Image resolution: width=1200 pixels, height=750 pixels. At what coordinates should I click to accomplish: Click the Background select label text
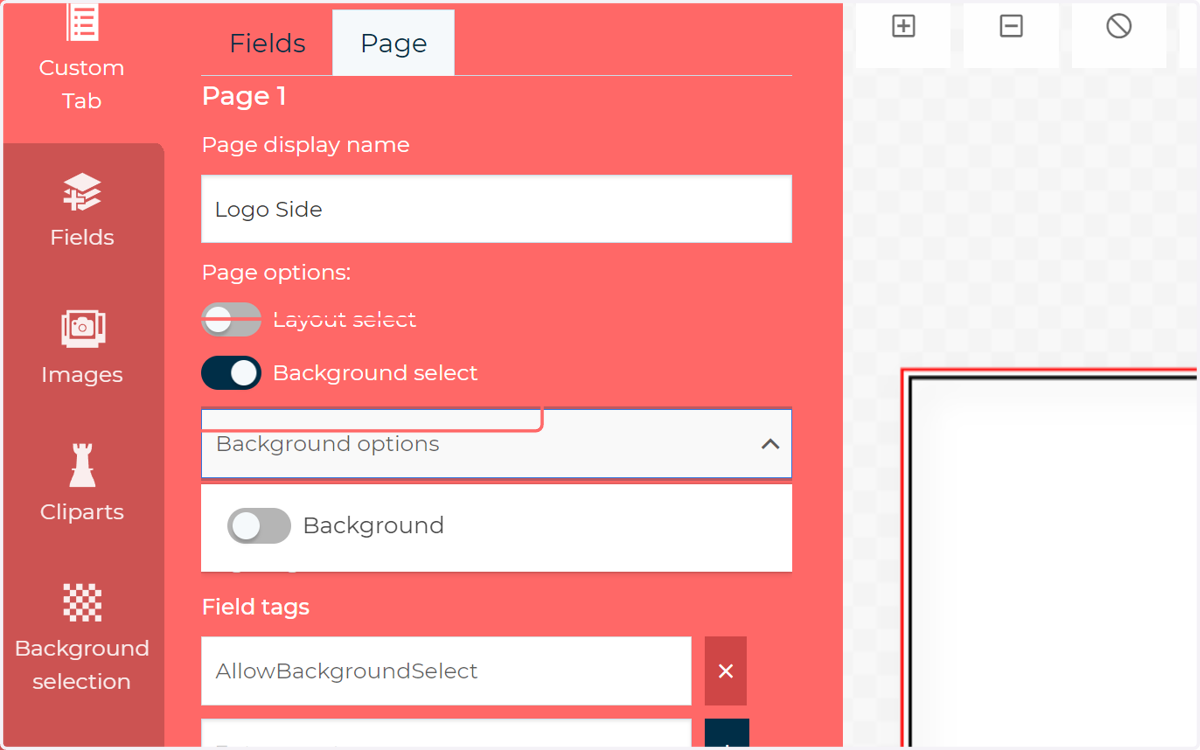(375, 373)
